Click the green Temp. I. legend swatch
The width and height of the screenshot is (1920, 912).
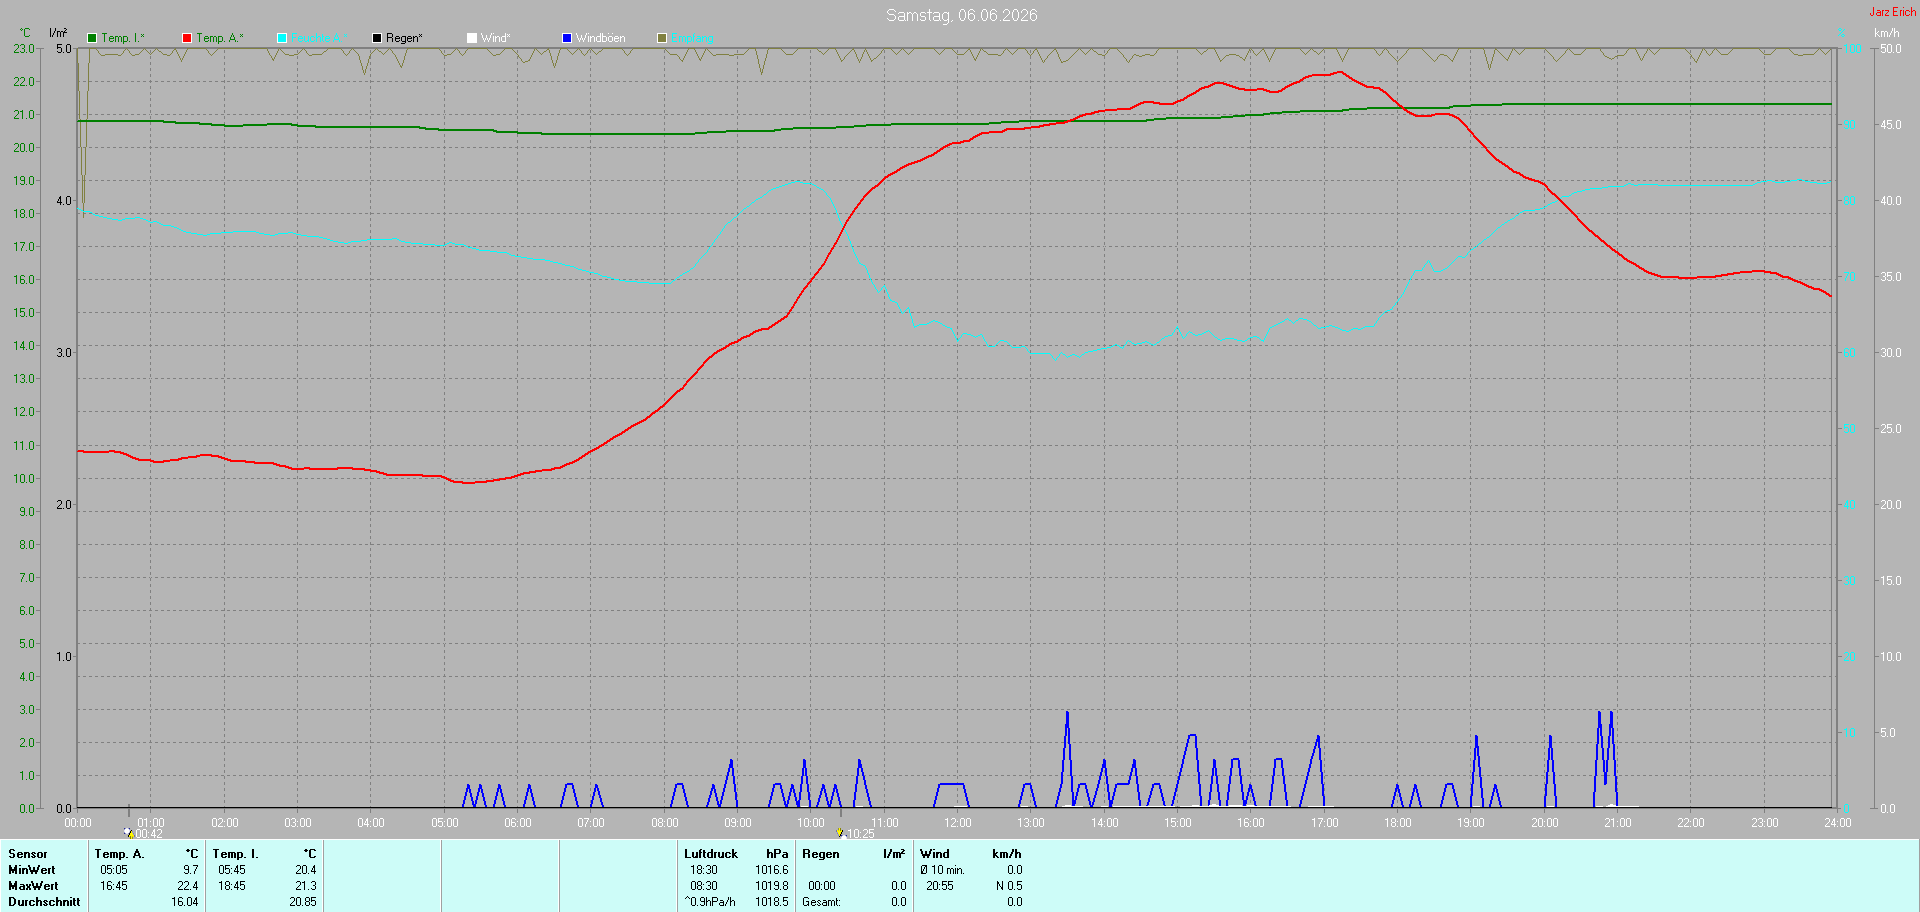click(x=92, y=38)
